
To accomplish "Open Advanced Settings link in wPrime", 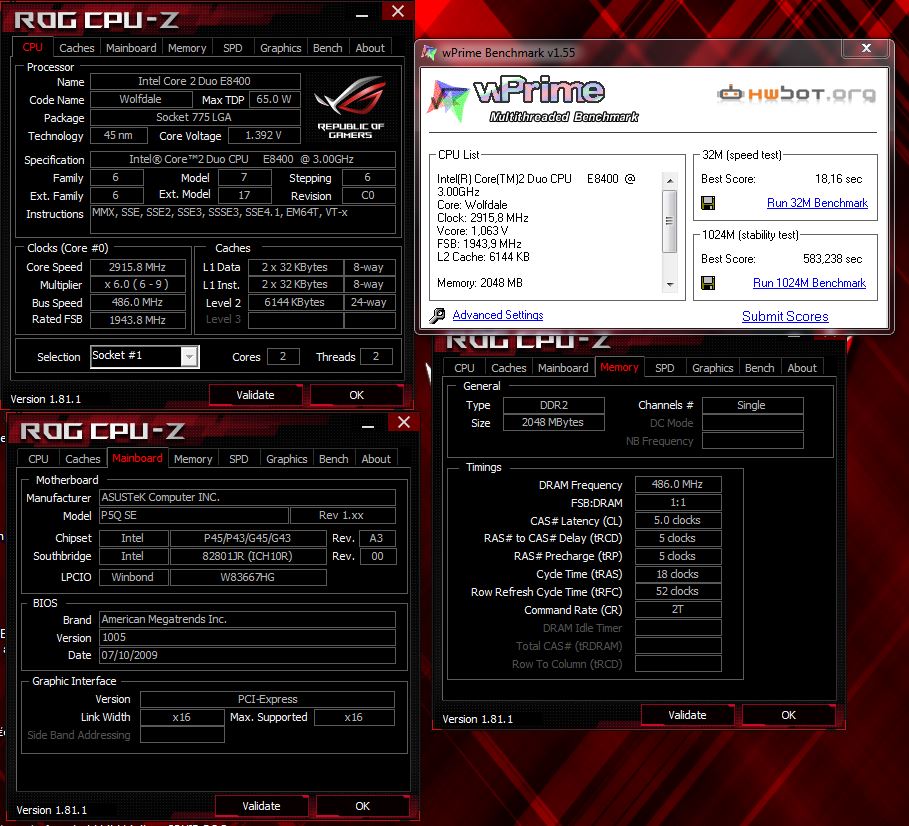I will (x=497, y=315).
